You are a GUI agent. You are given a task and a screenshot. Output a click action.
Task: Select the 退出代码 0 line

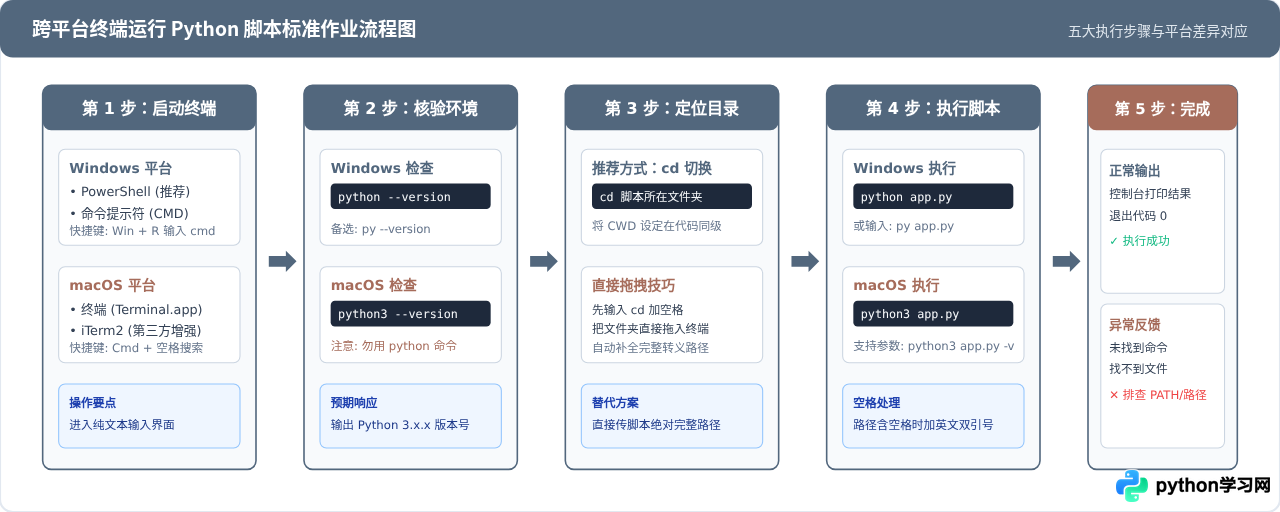click(1138, 216)
